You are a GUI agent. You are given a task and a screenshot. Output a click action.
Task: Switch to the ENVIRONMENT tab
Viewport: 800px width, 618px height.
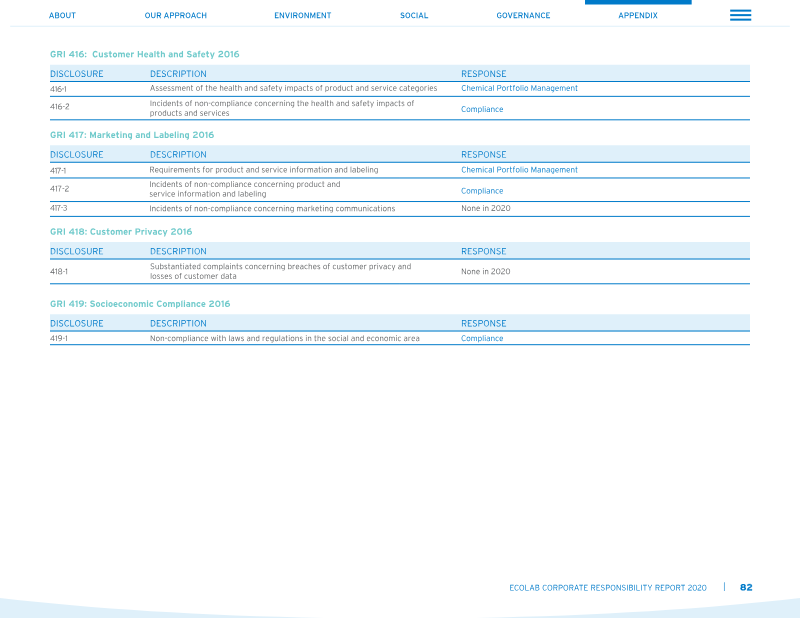tap(303, 15)
